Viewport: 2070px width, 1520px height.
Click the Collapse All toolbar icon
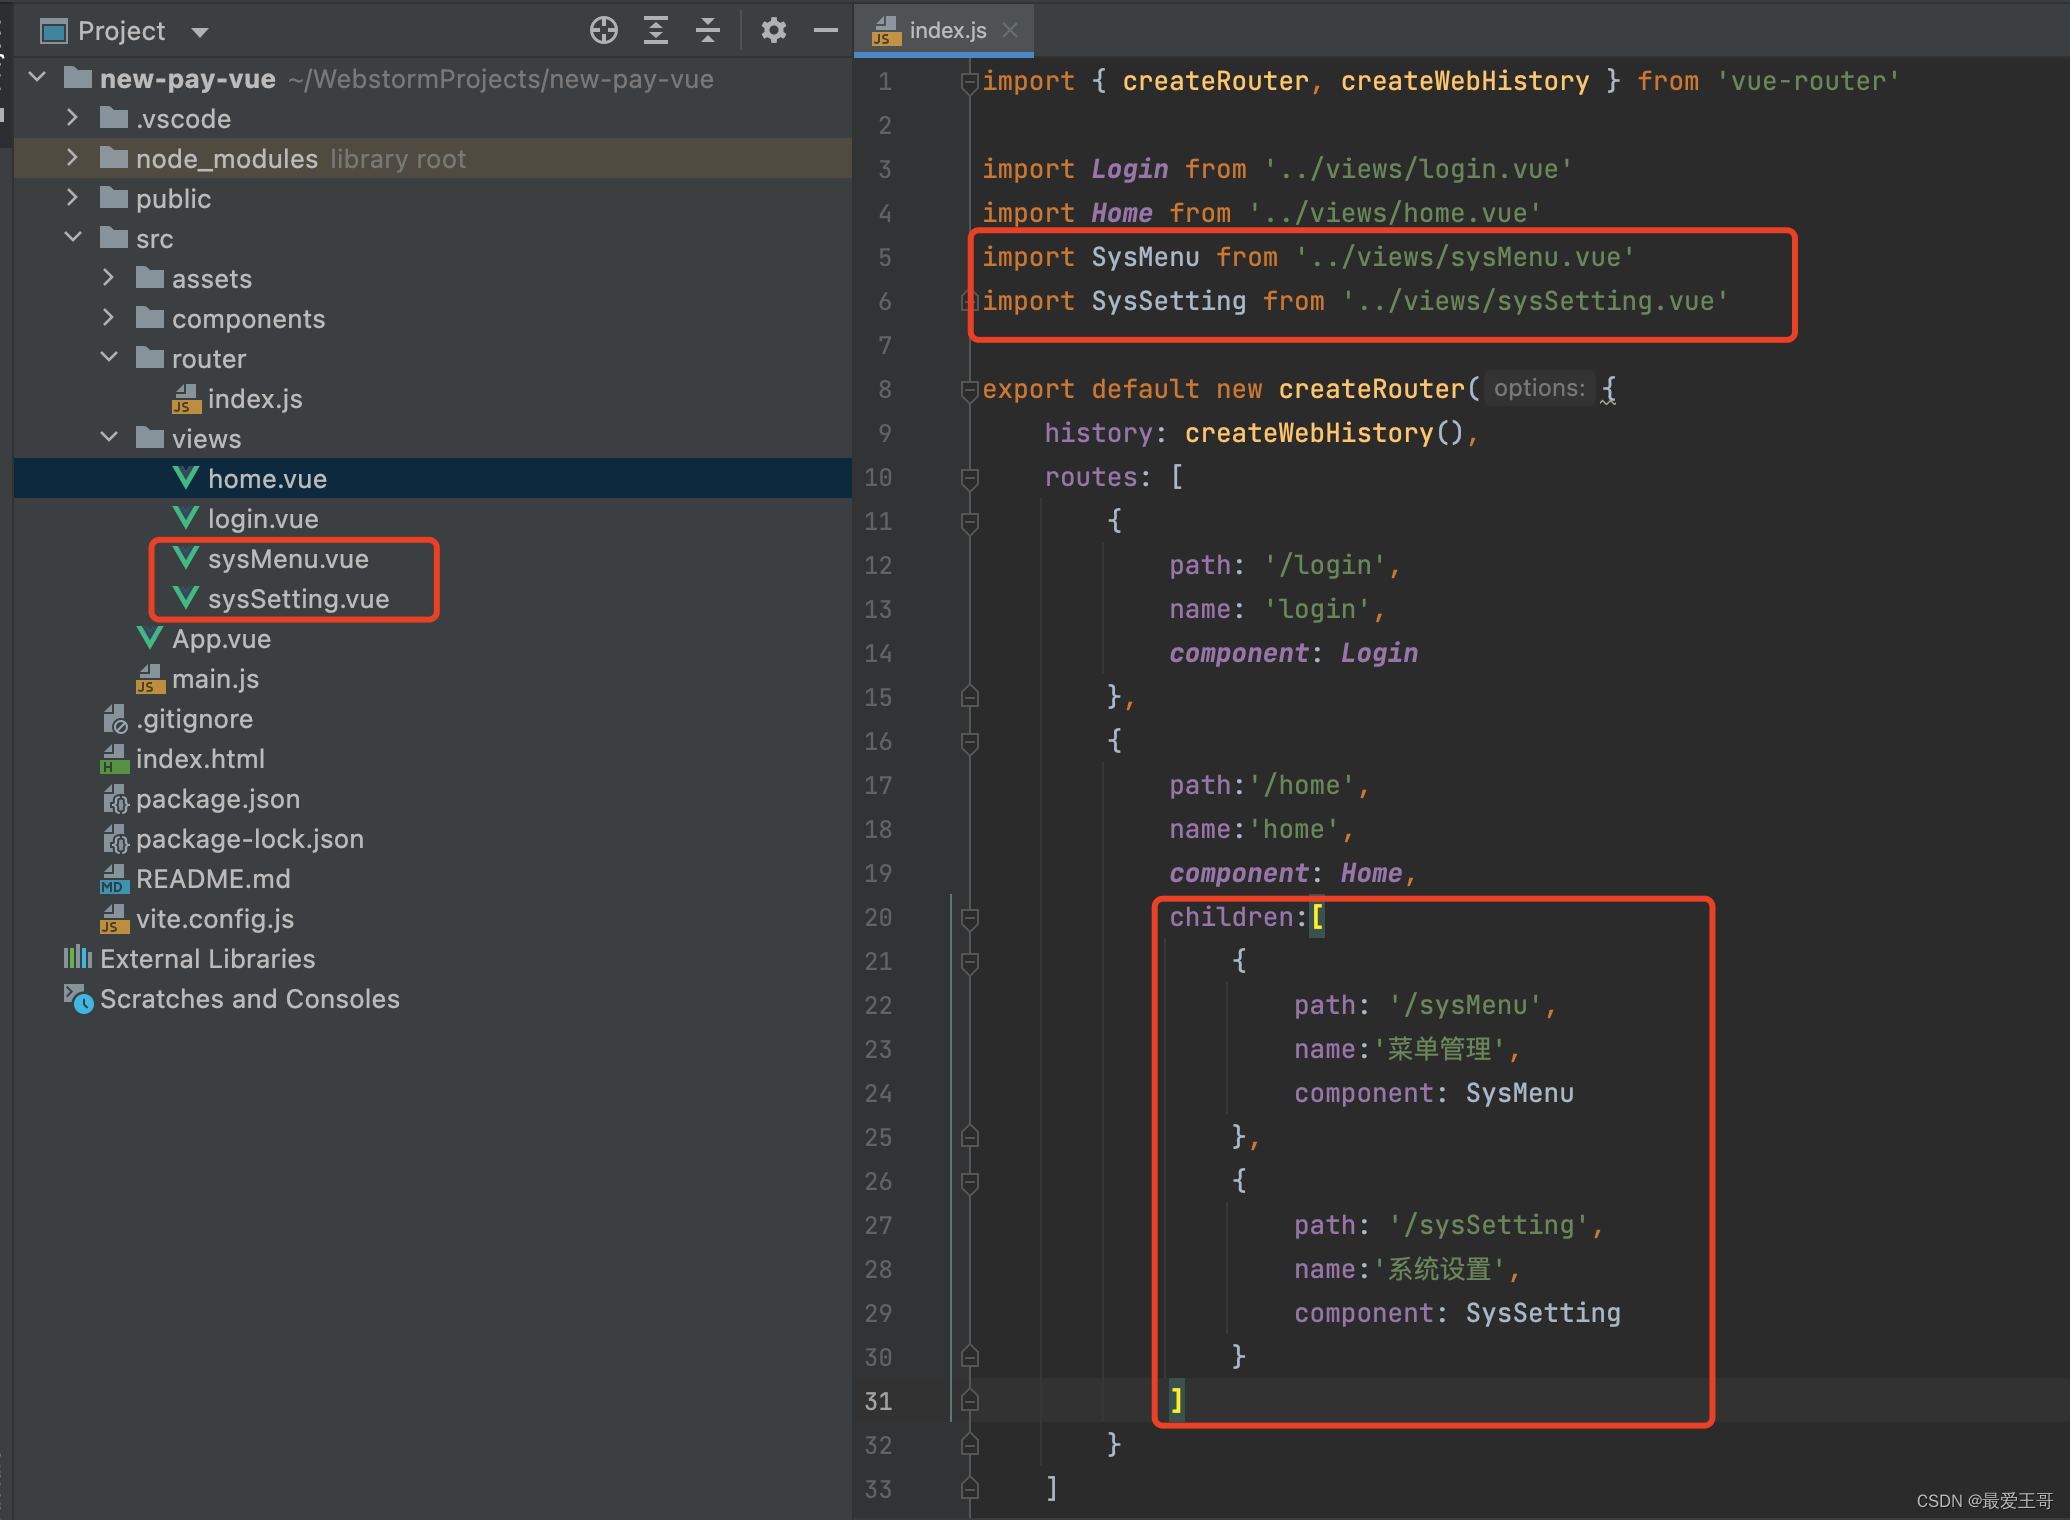coord(707,31)
